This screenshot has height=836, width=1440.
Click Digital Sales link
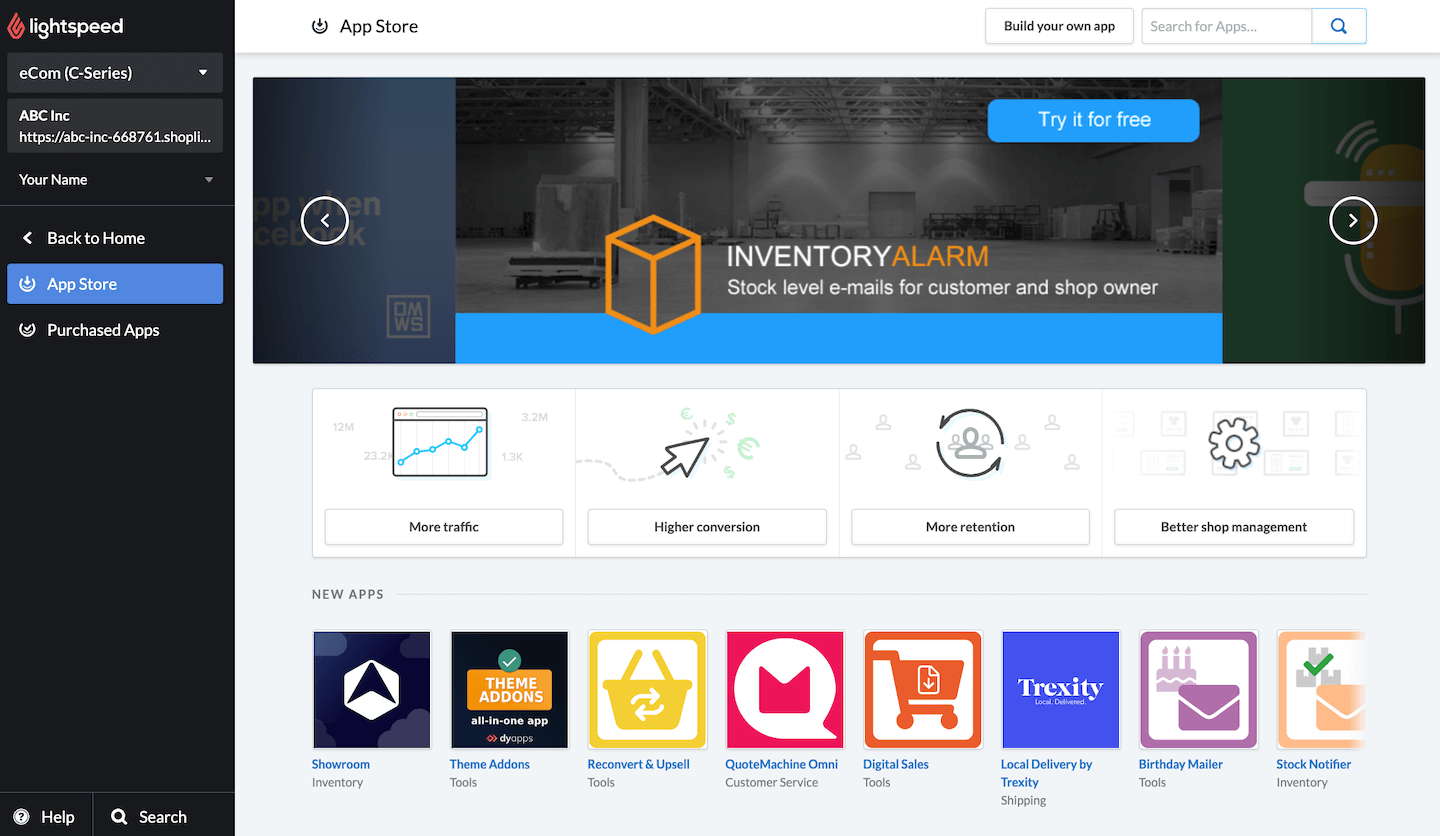[x=896, y=764]
